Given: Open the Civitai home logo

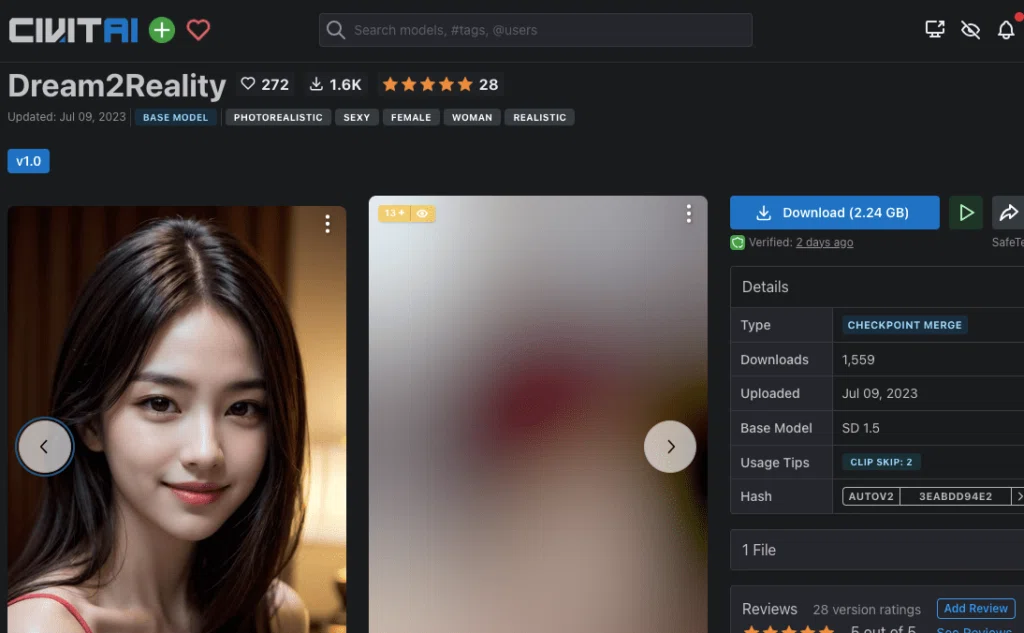Looking at the screenshot, I should [x=73, y=30].
